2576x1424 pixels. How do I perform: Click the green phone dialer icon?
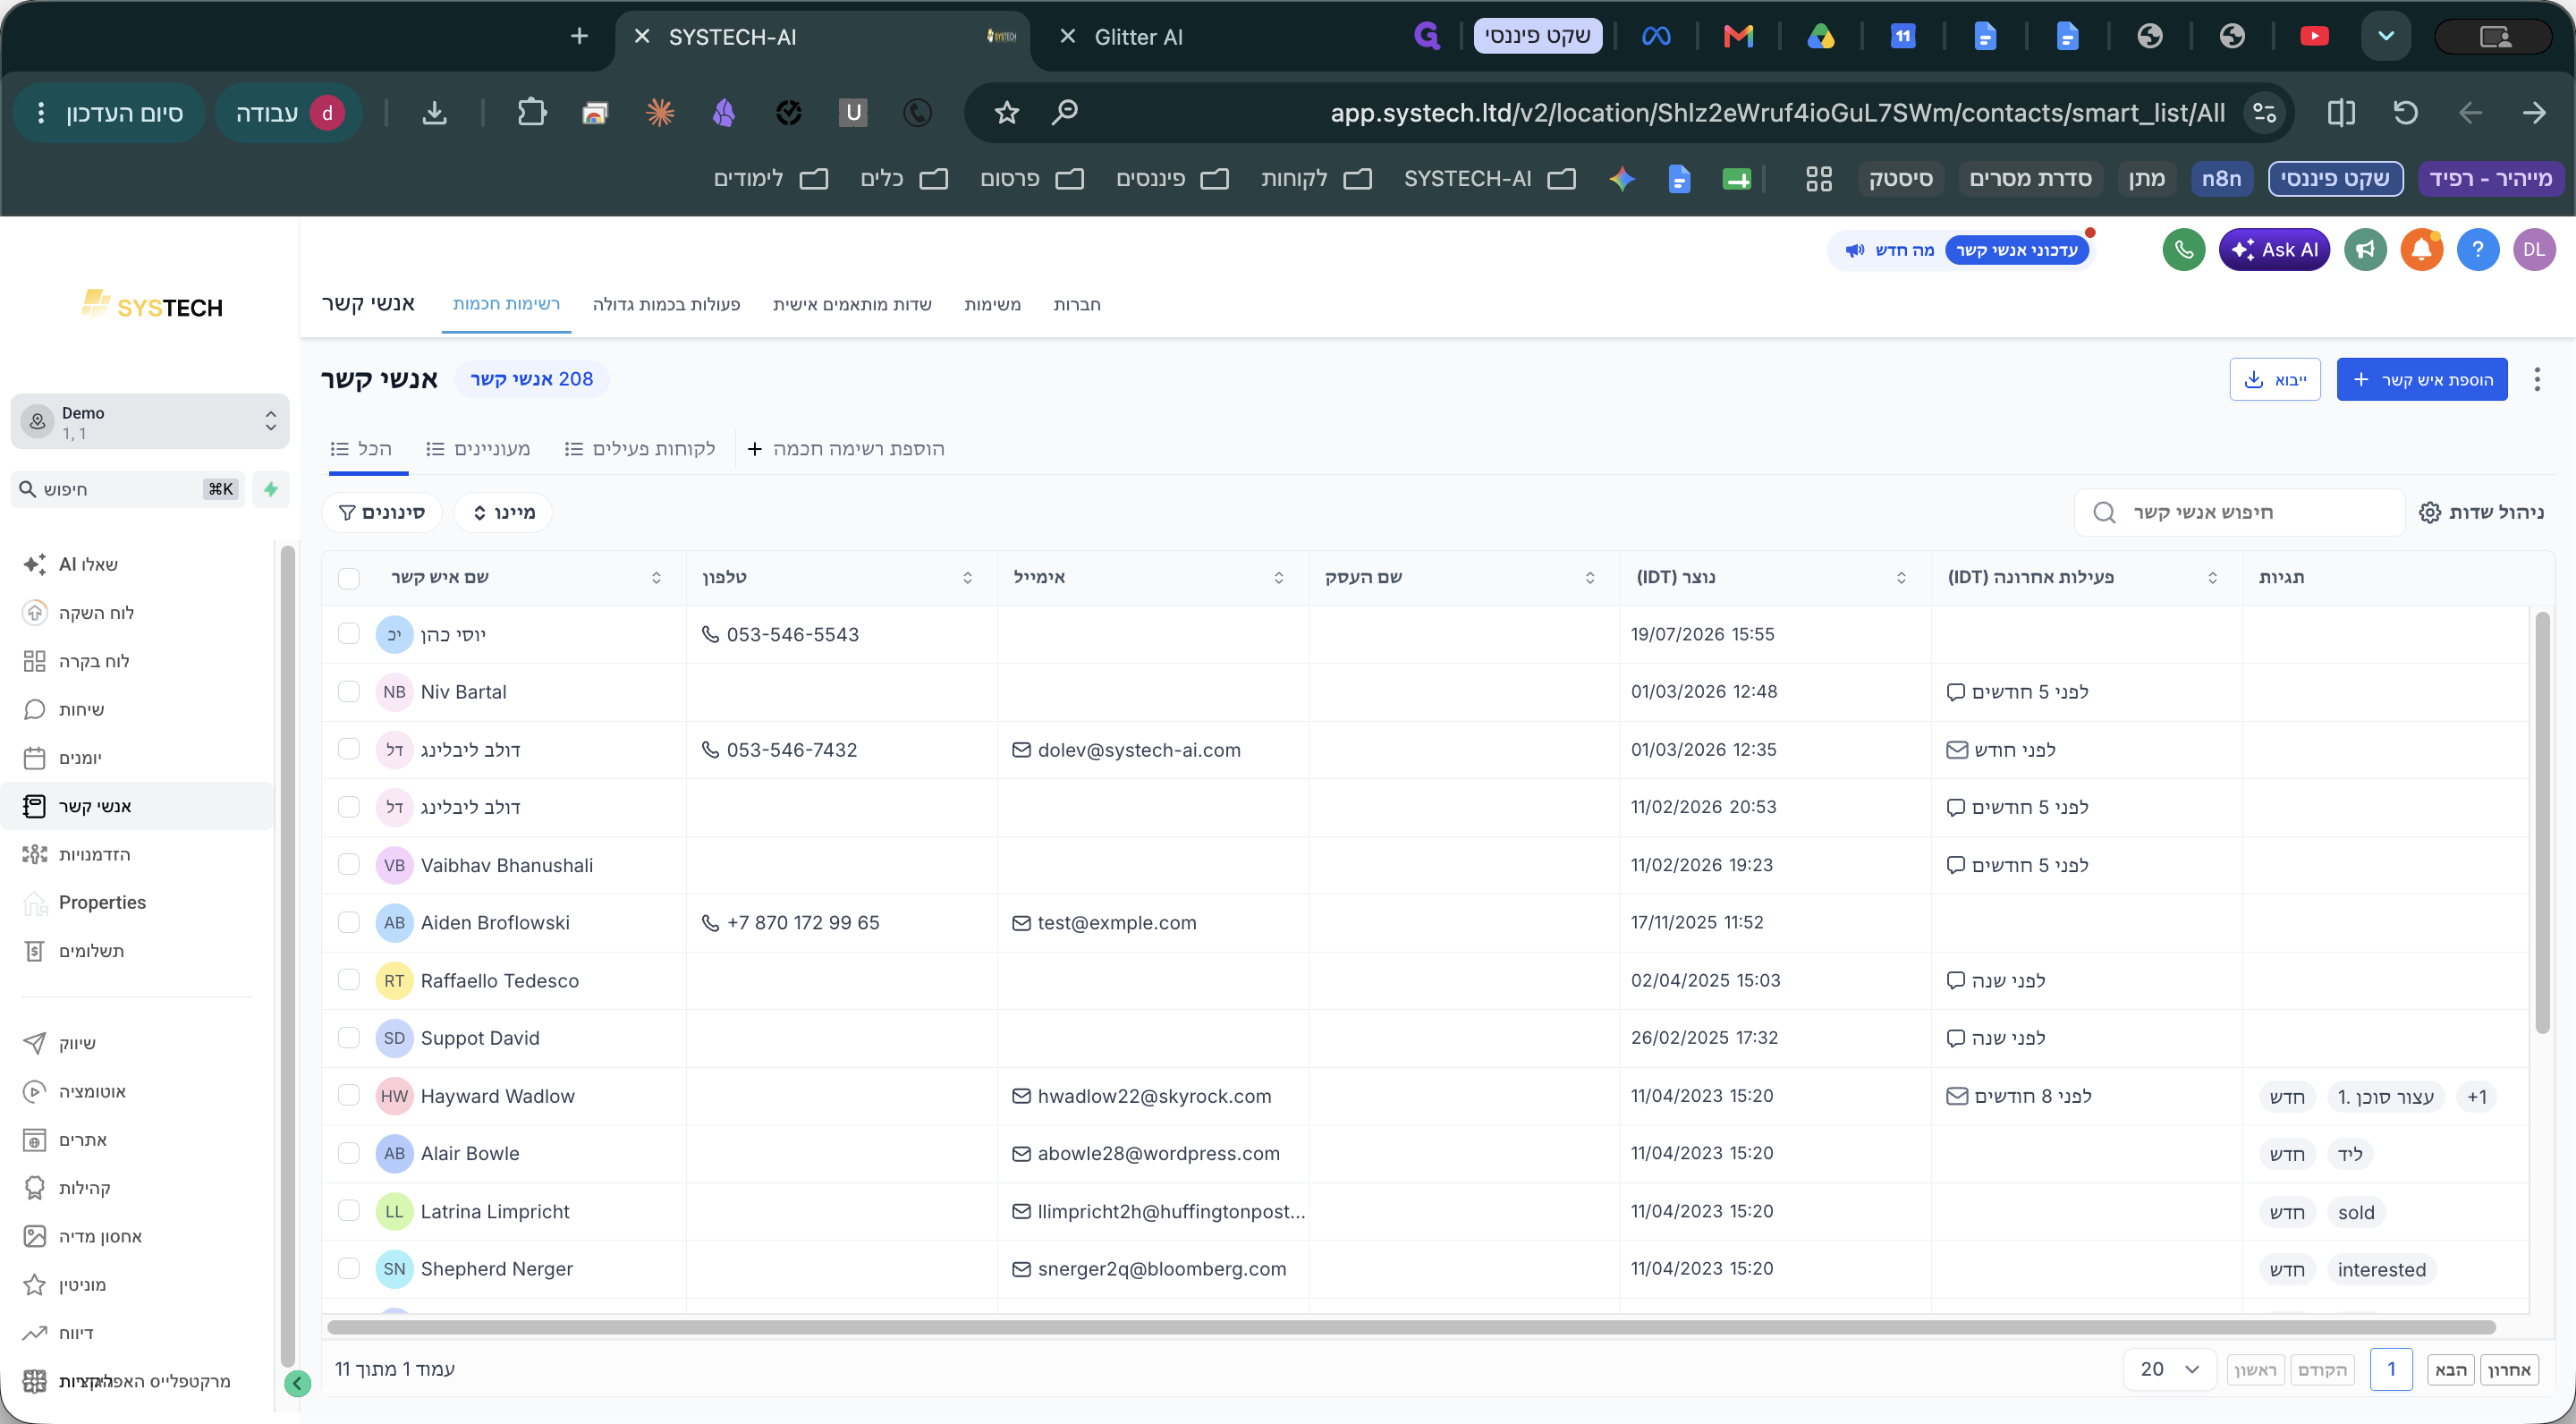point(2183,249)
